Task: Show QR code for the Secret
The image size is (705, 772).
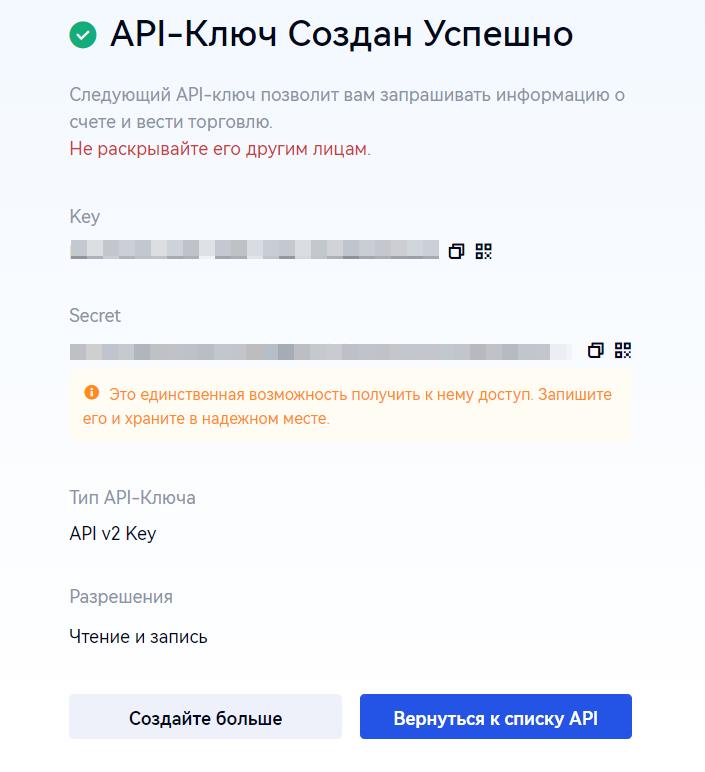Action: (623, 350)
